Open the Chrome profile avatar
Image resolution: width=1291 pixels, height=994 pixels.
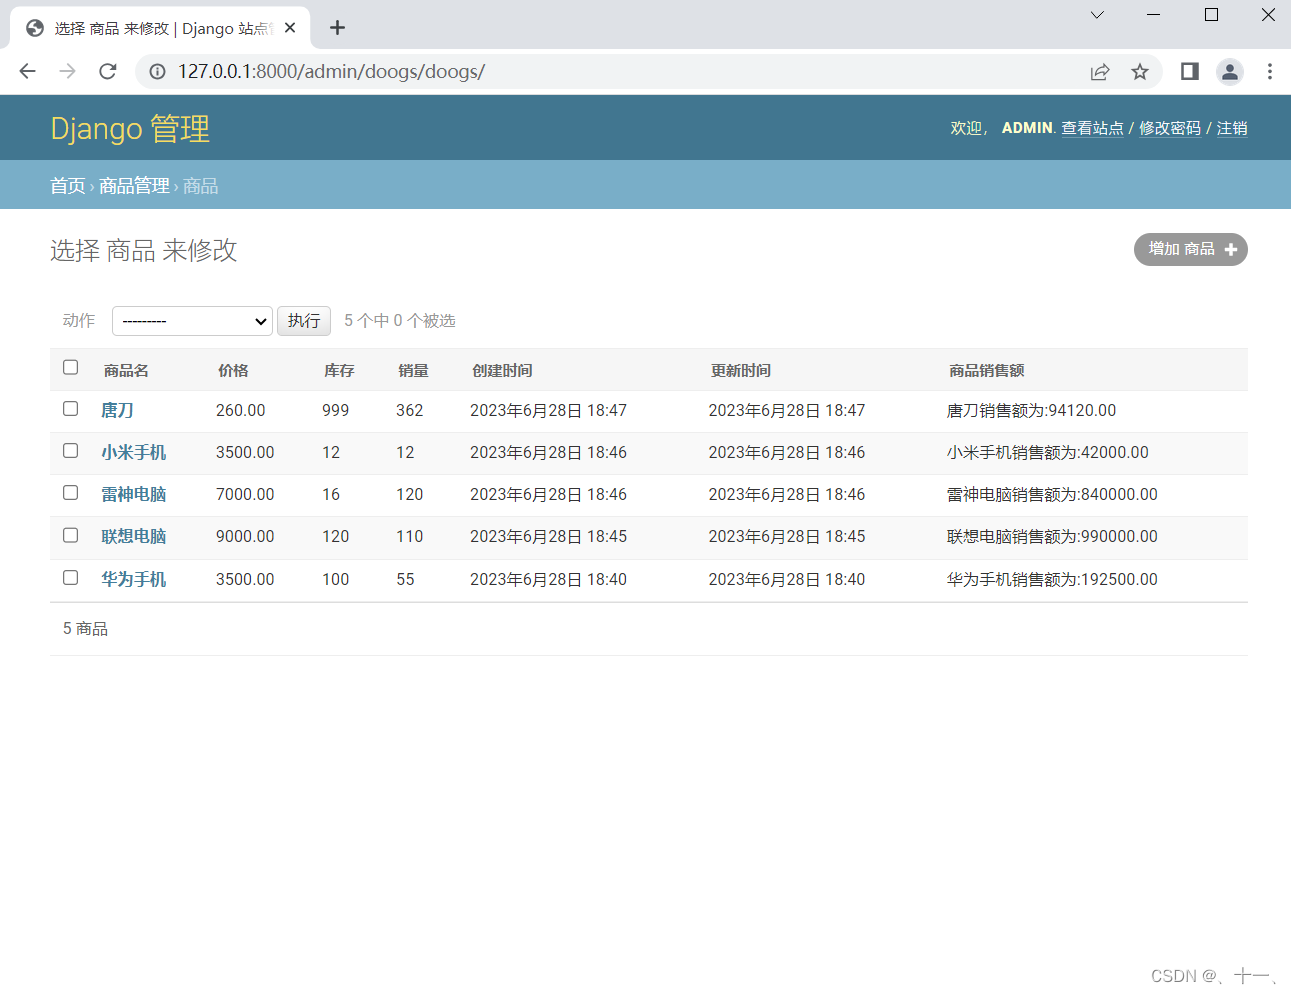click(x=1230, y=71)
